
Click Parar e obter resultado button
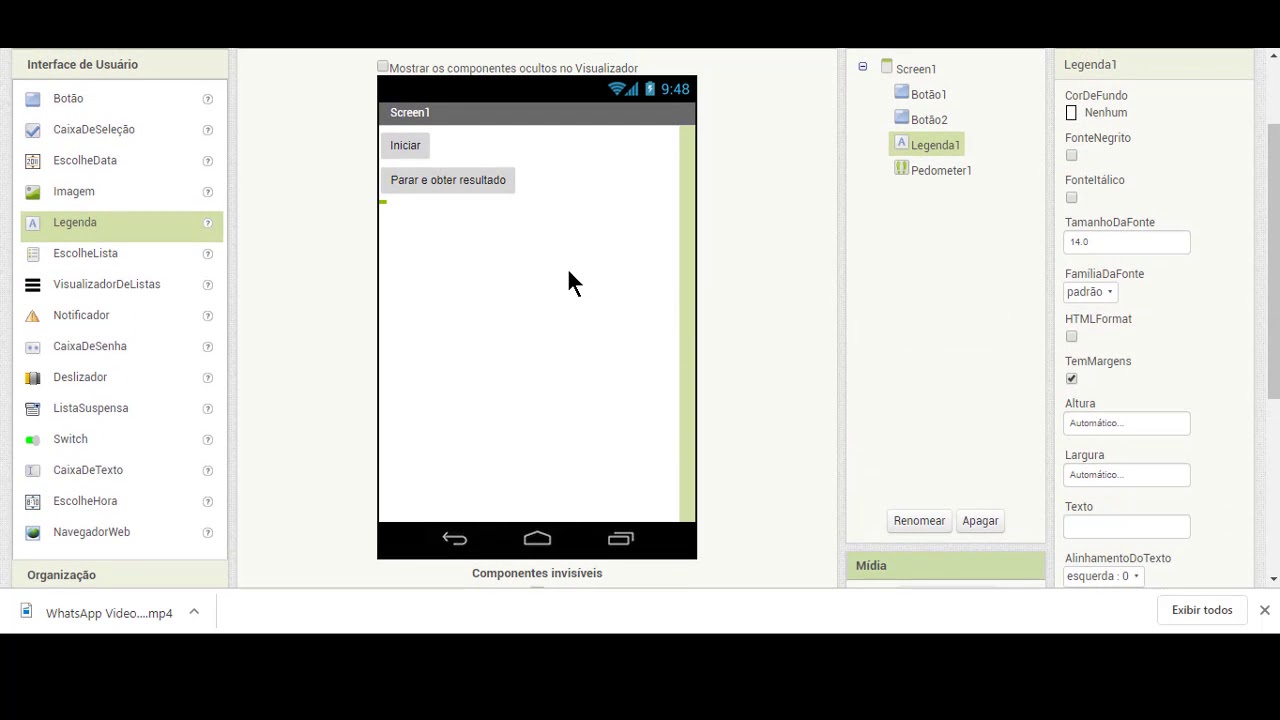click(x=448, y=180)
